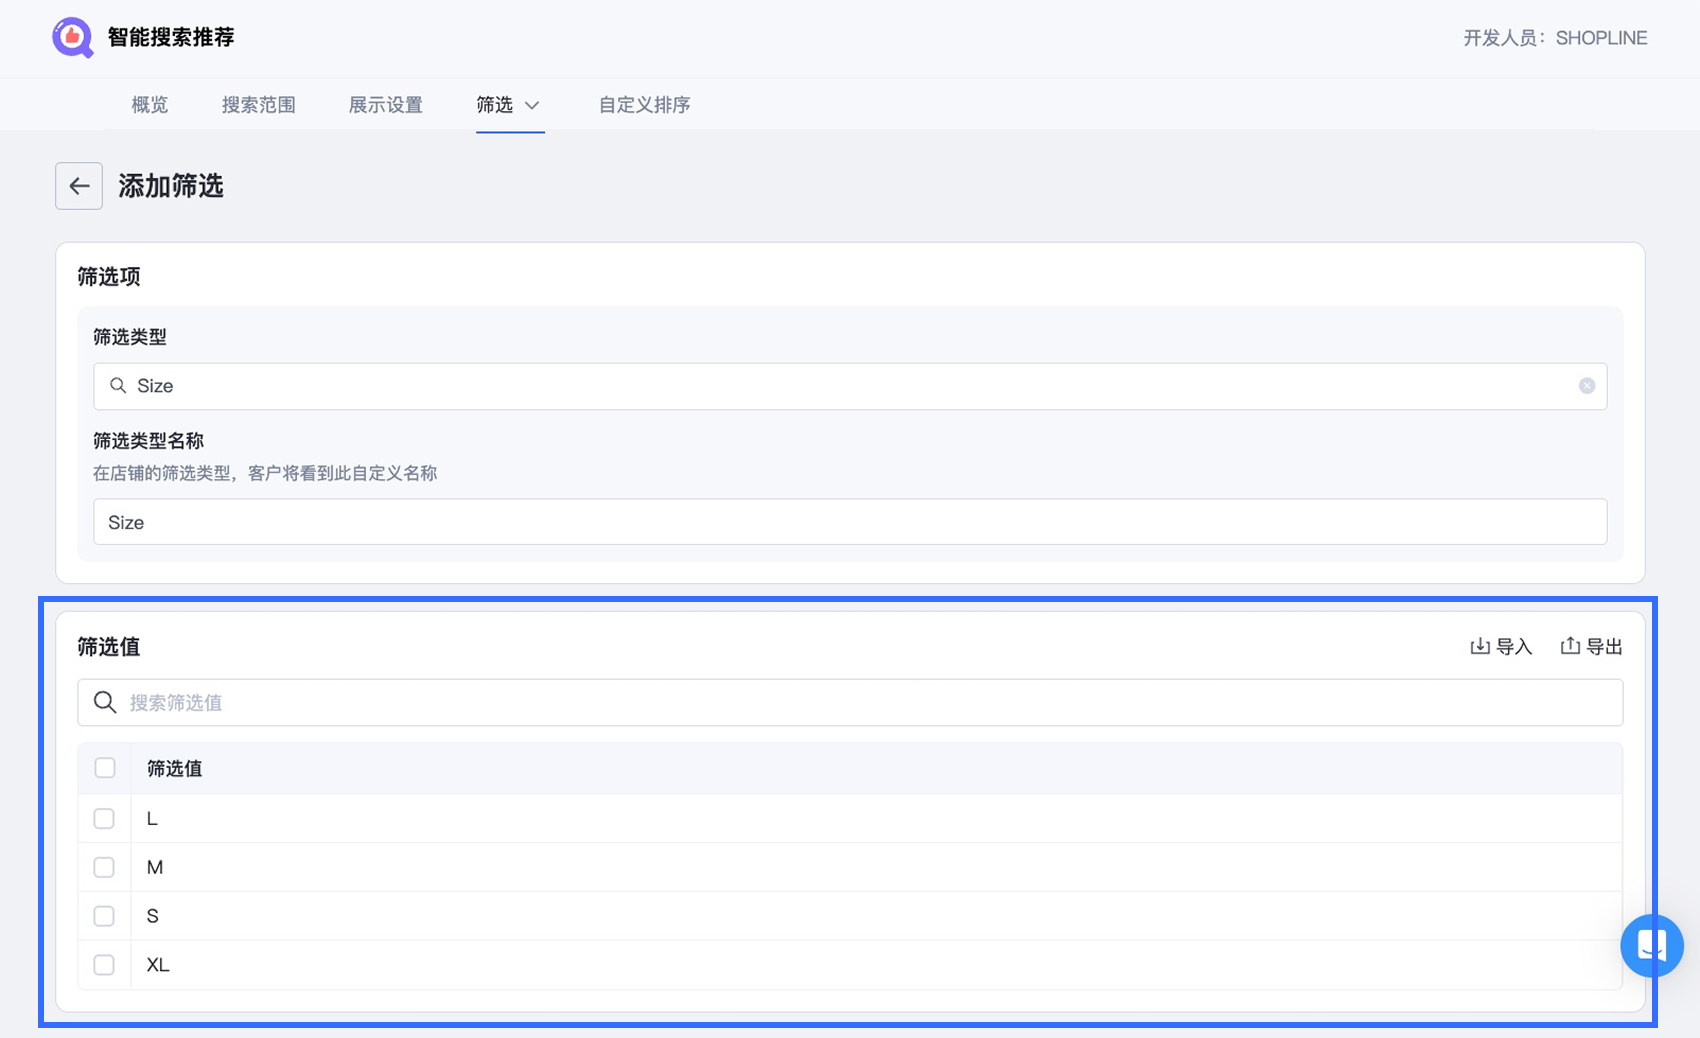
Task: Check the checkbox for value L
Action: 104,818
